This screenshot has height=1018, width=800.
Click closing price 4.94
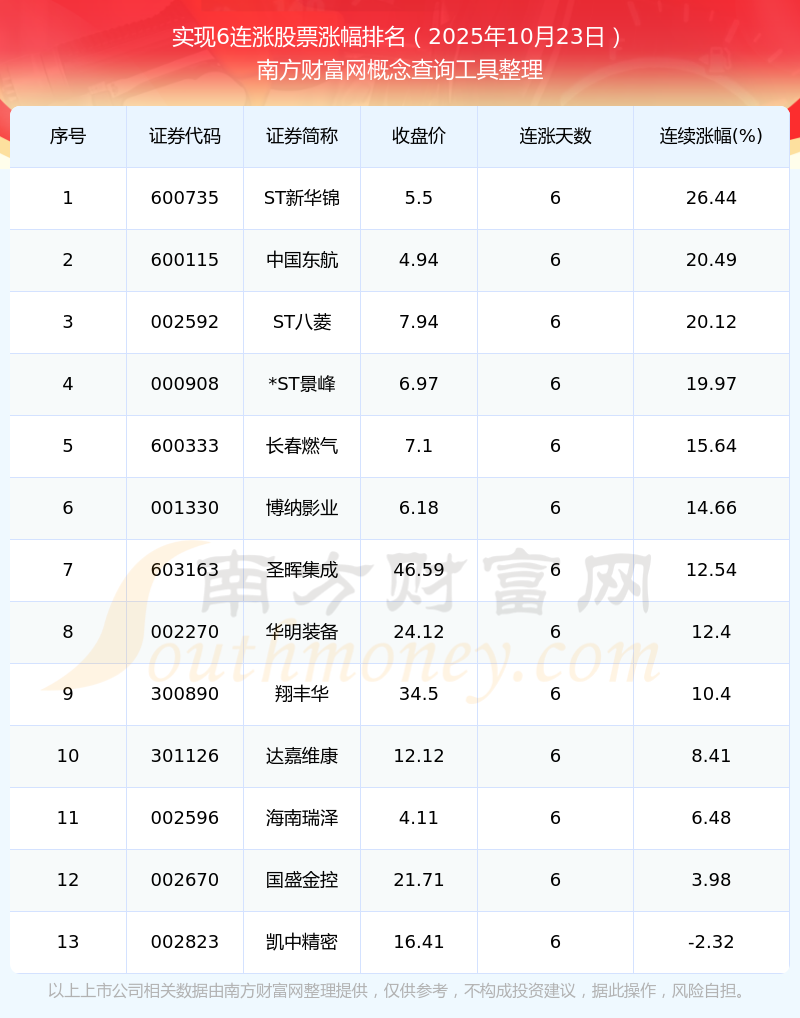tap(419, 260)
